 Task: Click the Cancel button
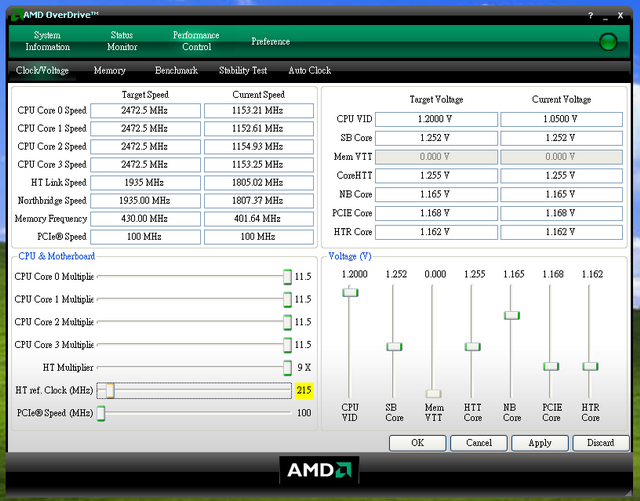[479, 443]
